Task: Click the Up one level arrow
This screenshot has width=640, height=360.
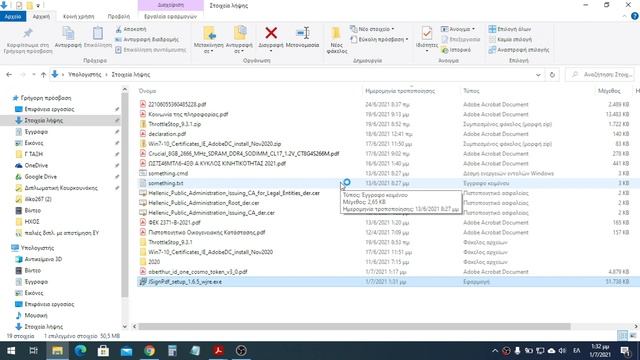Action: pos(43,75)
